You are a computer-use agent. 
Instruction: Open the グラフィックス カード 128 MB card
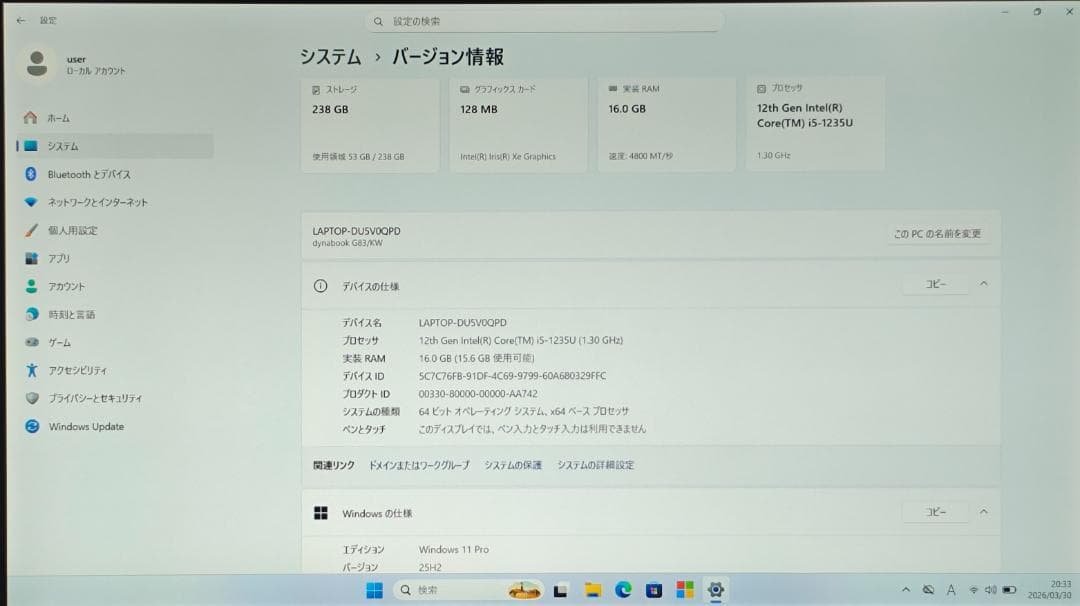tap(518, 124)
